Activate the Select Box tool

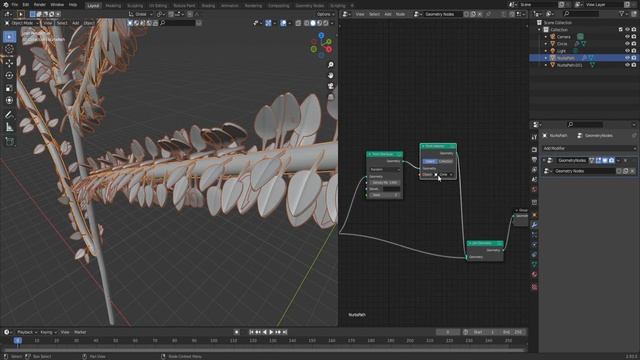click(9, 37)
